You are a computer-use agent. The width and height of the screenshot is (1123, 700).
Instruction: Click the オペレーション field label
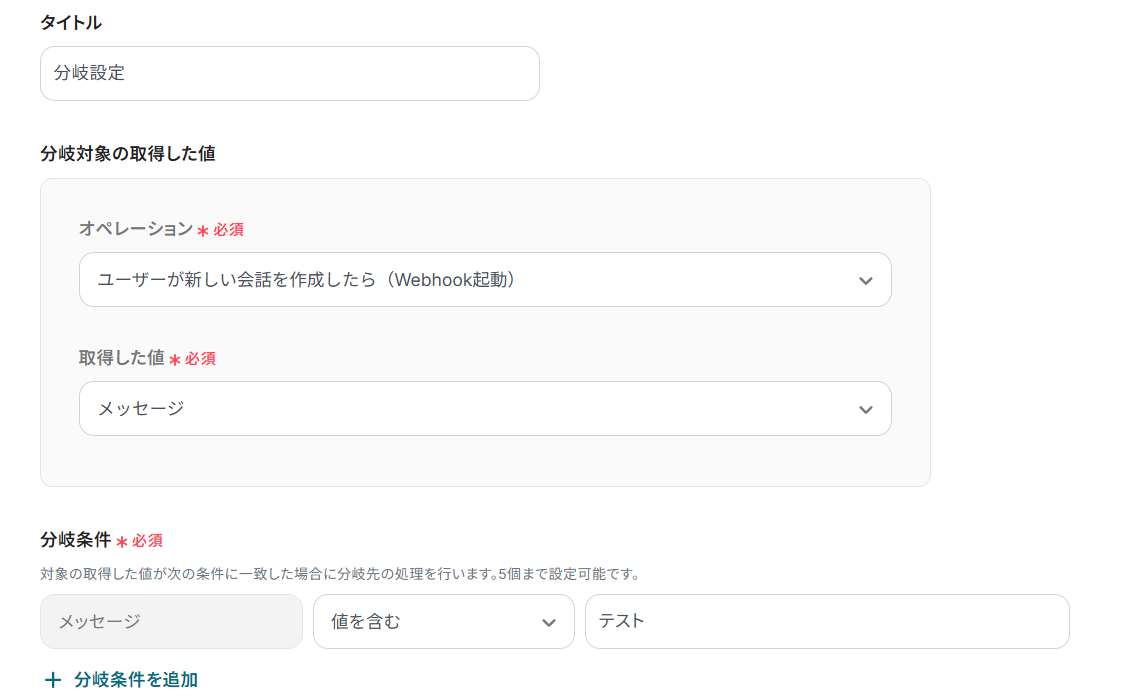(135, 229)
